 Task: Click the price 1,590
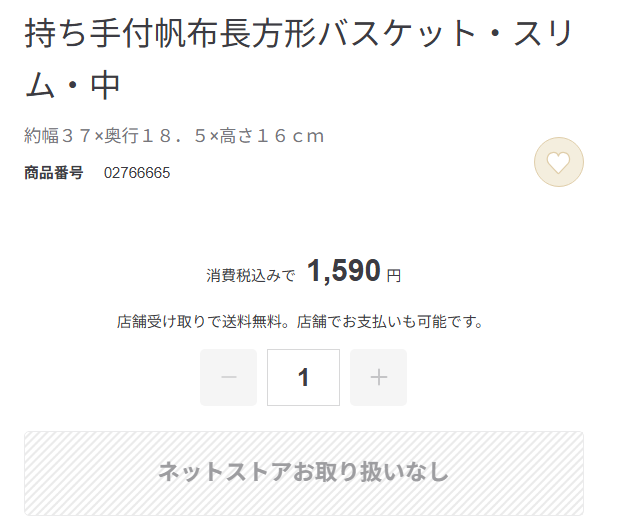pyautogui.click(x=343, y=270)
